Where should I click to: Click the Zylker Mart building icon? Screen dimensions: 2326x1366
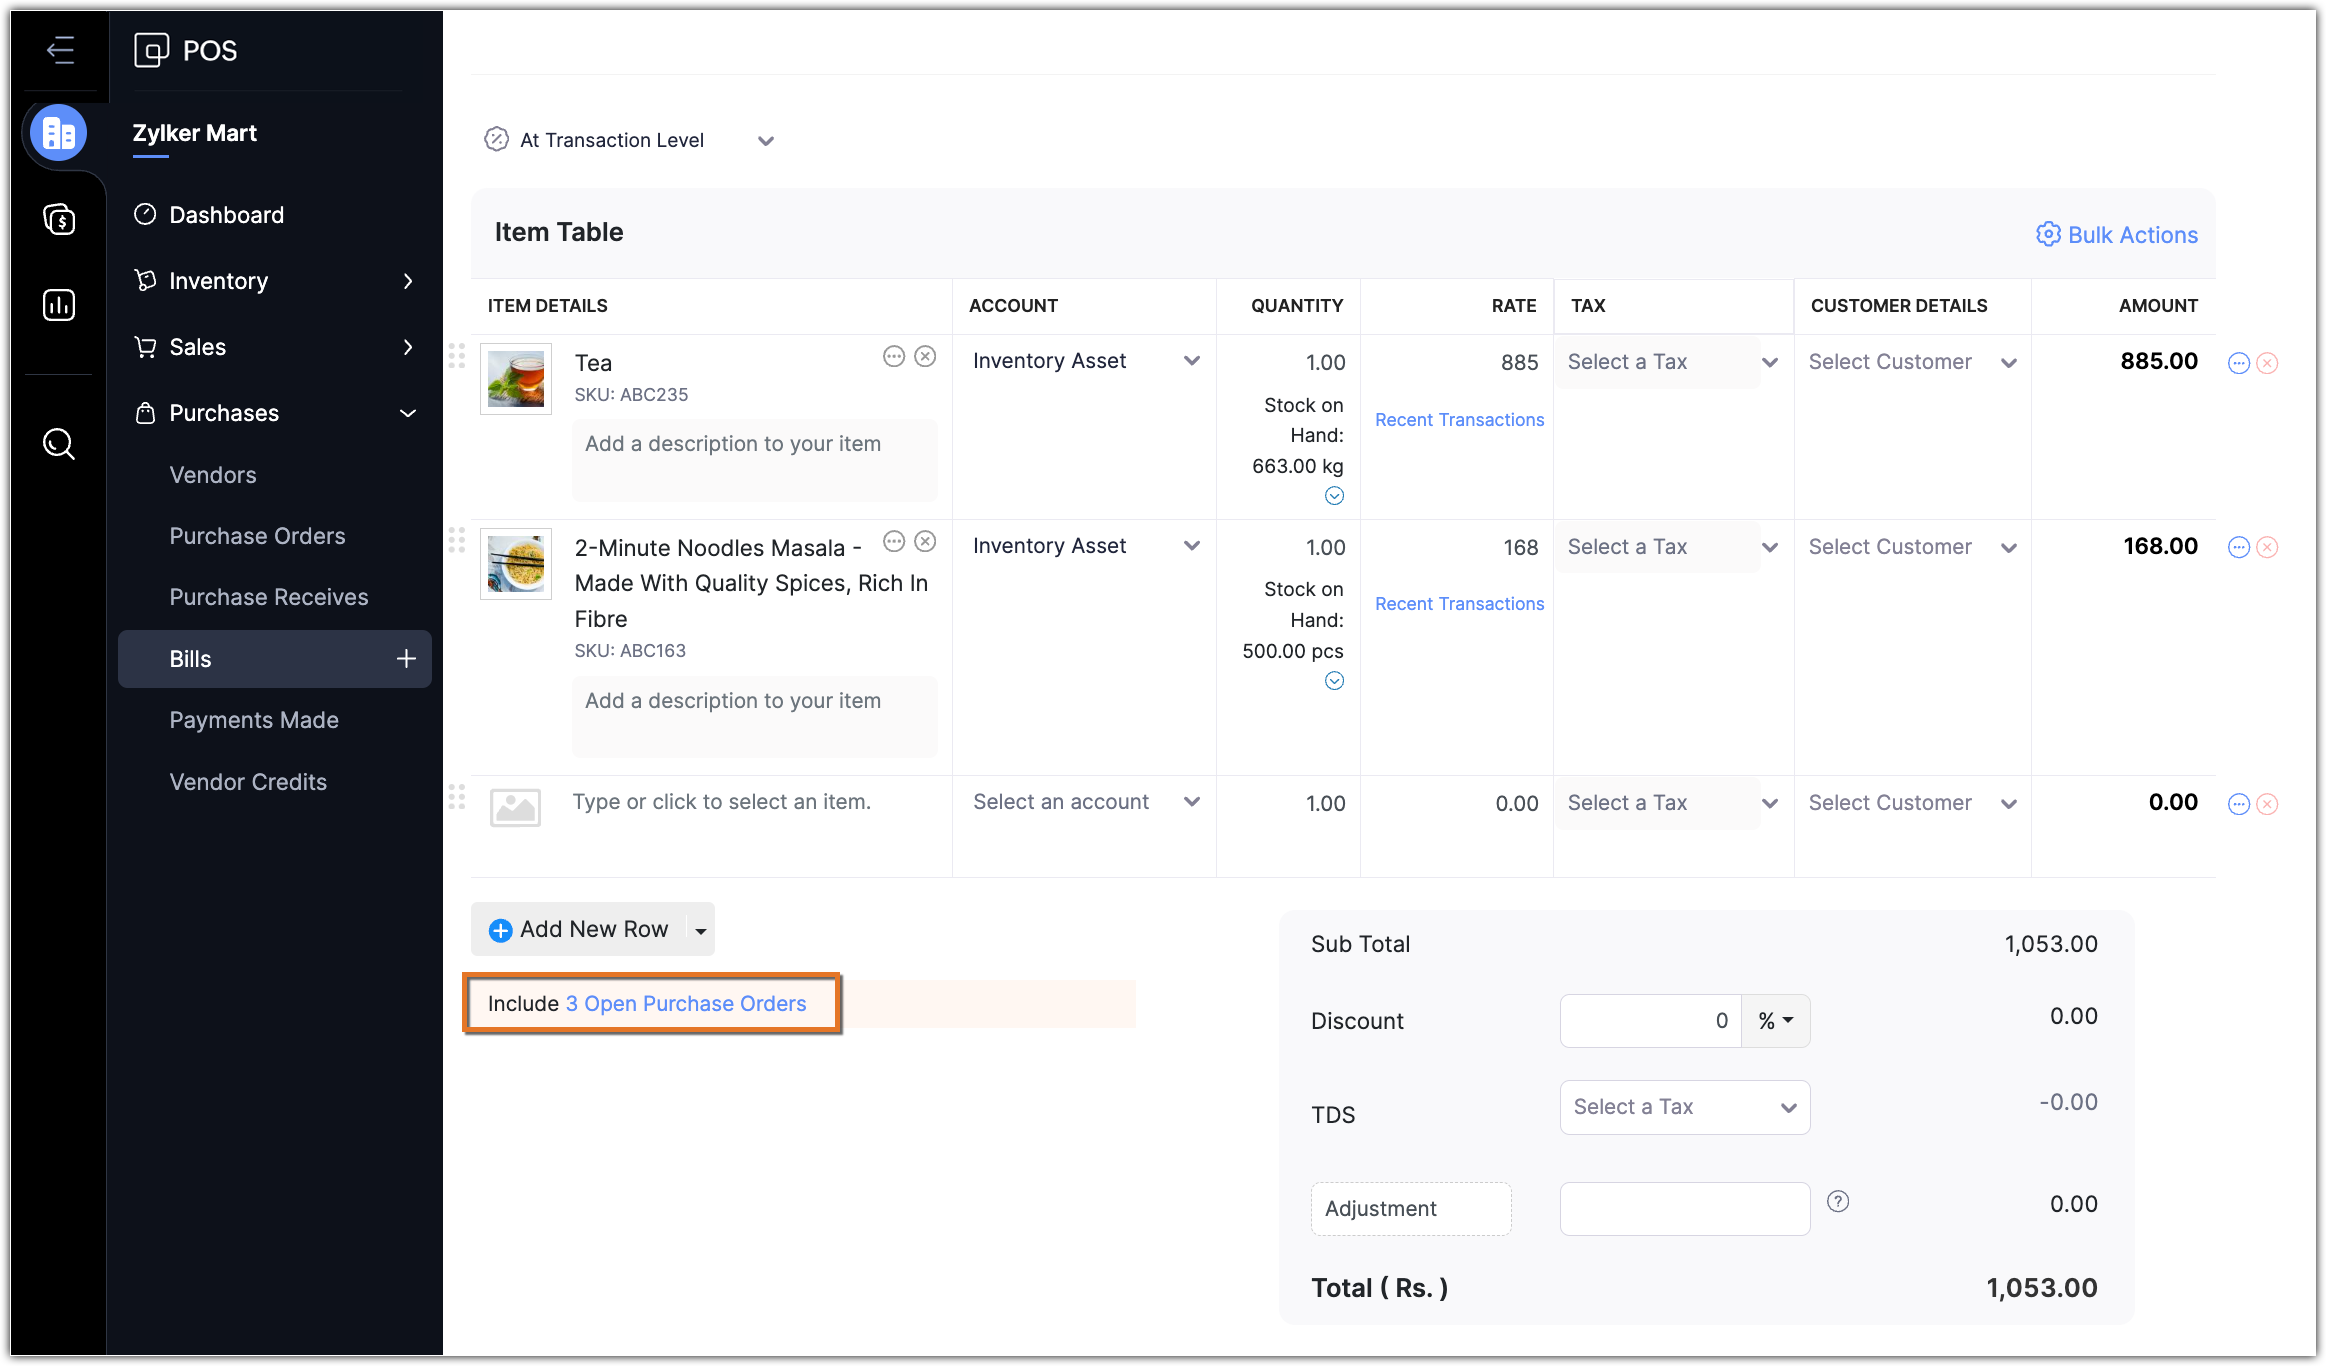tap(59, 133)
